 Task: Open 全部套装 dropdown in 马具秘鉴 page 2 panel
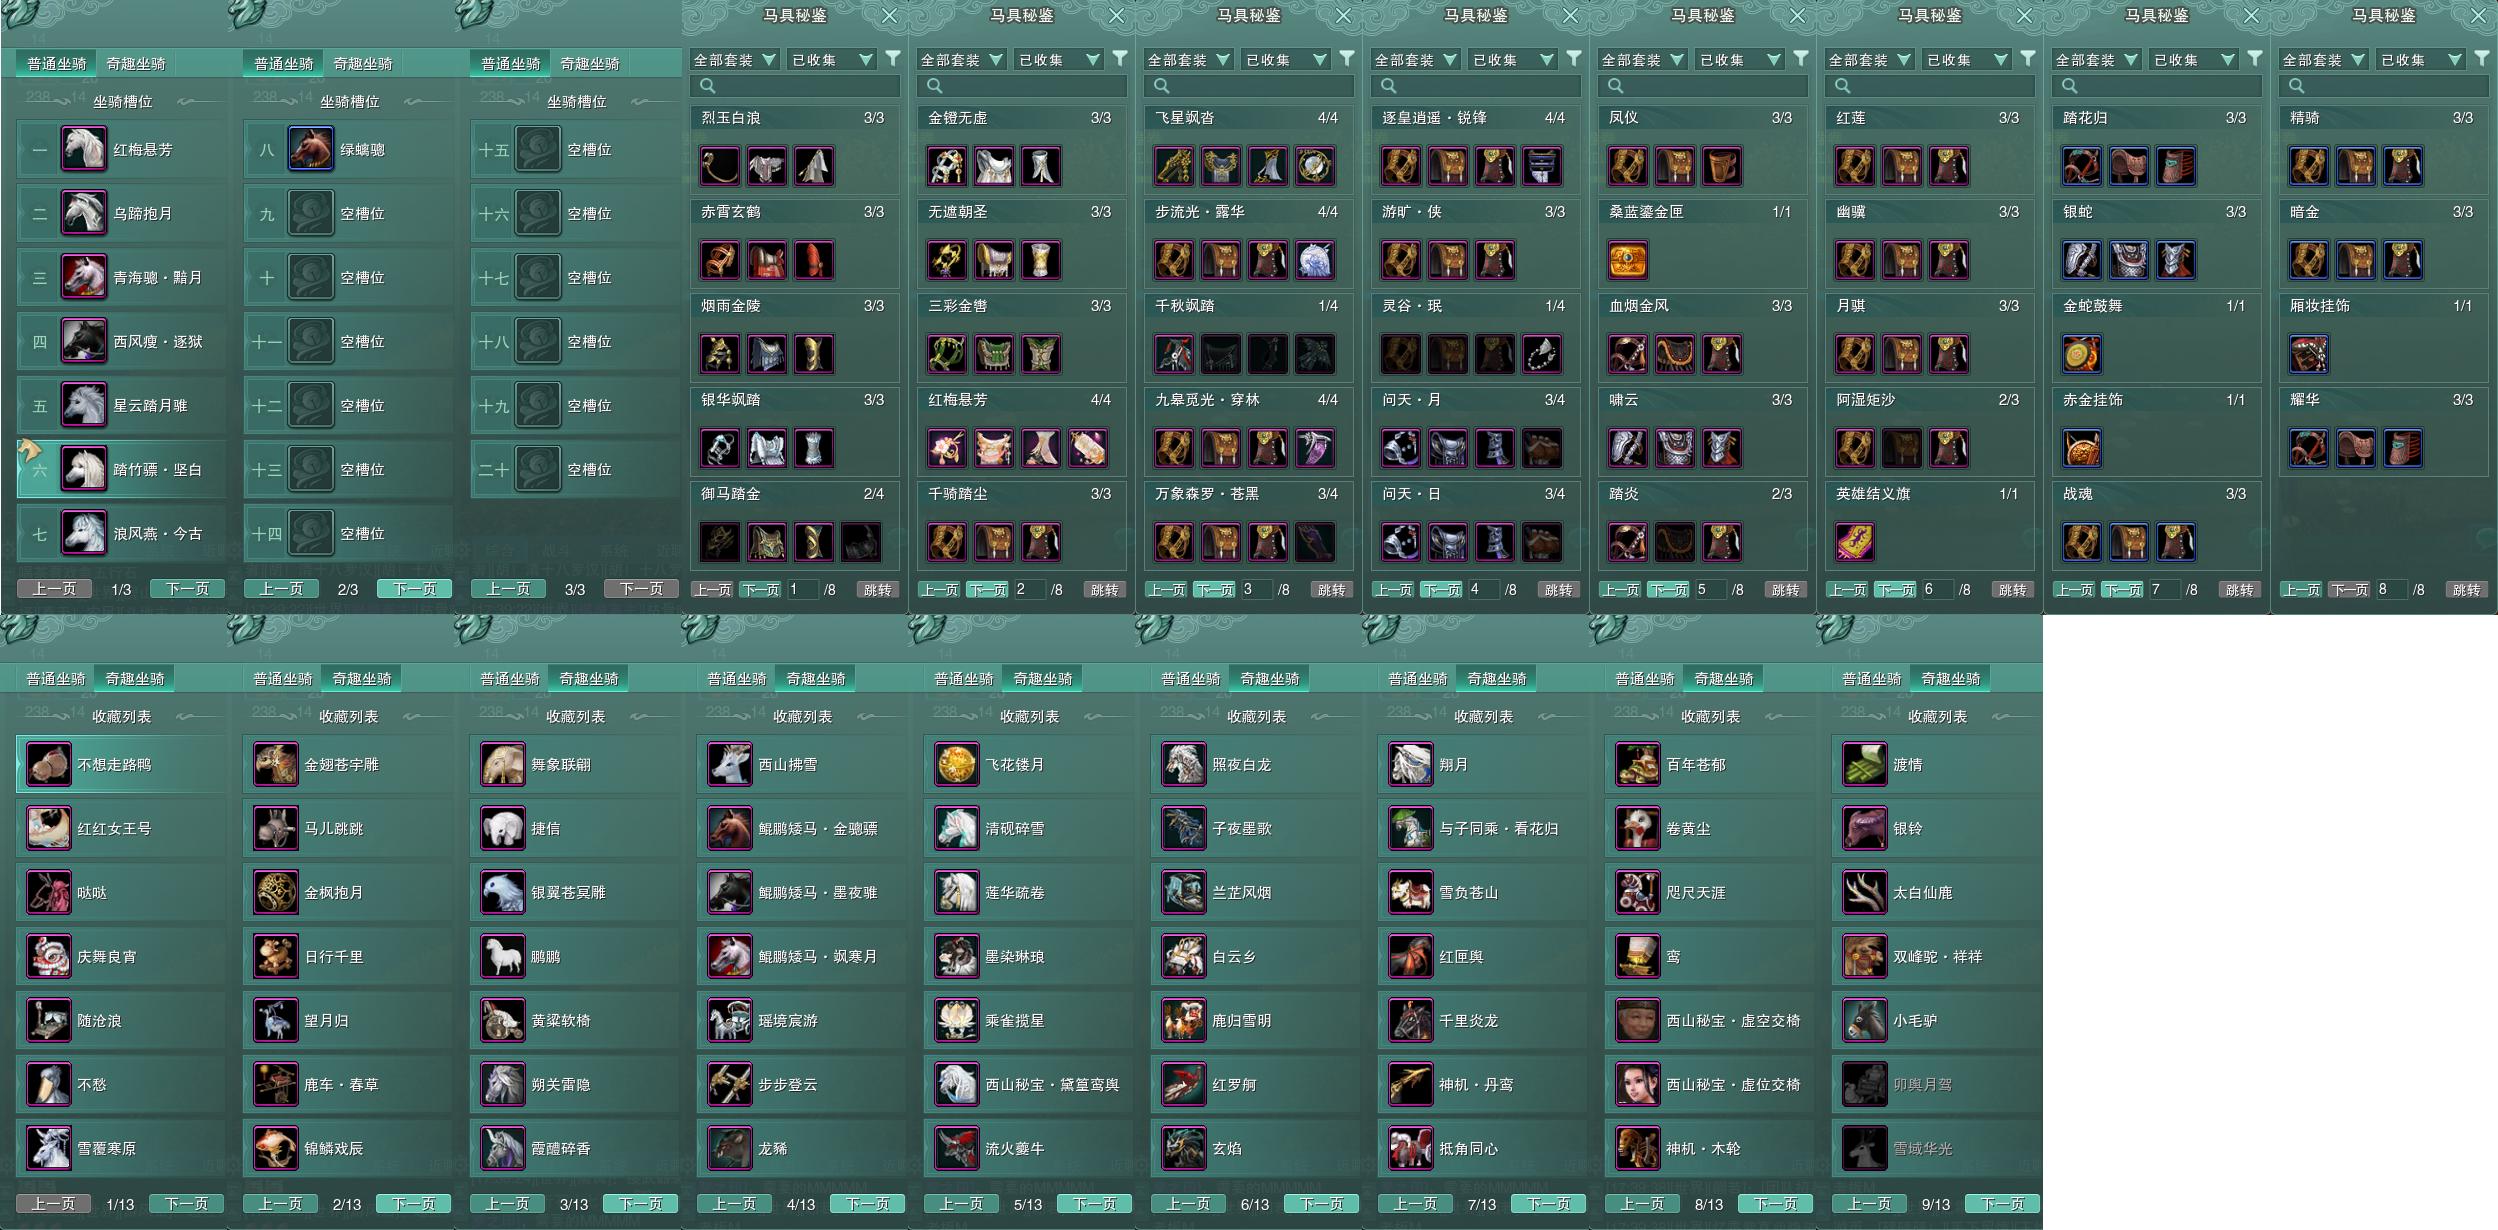coord(960,60)
